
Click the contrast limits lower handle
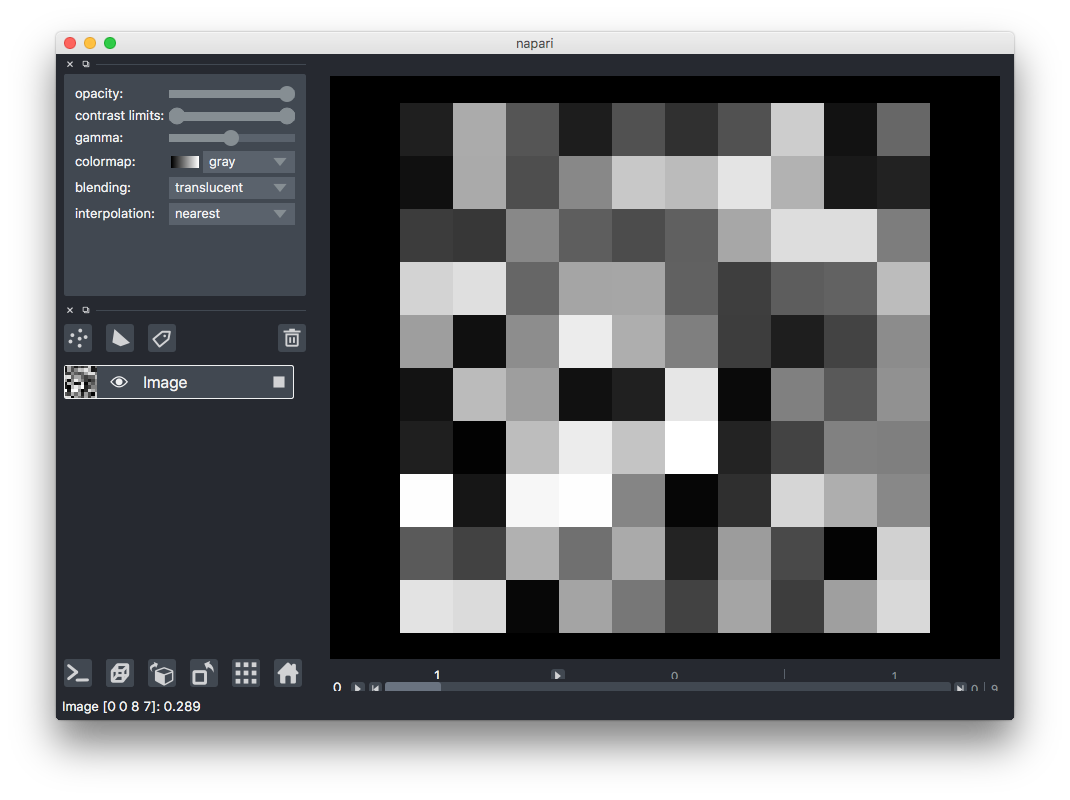pyautogui.click(x=177, y=116)
